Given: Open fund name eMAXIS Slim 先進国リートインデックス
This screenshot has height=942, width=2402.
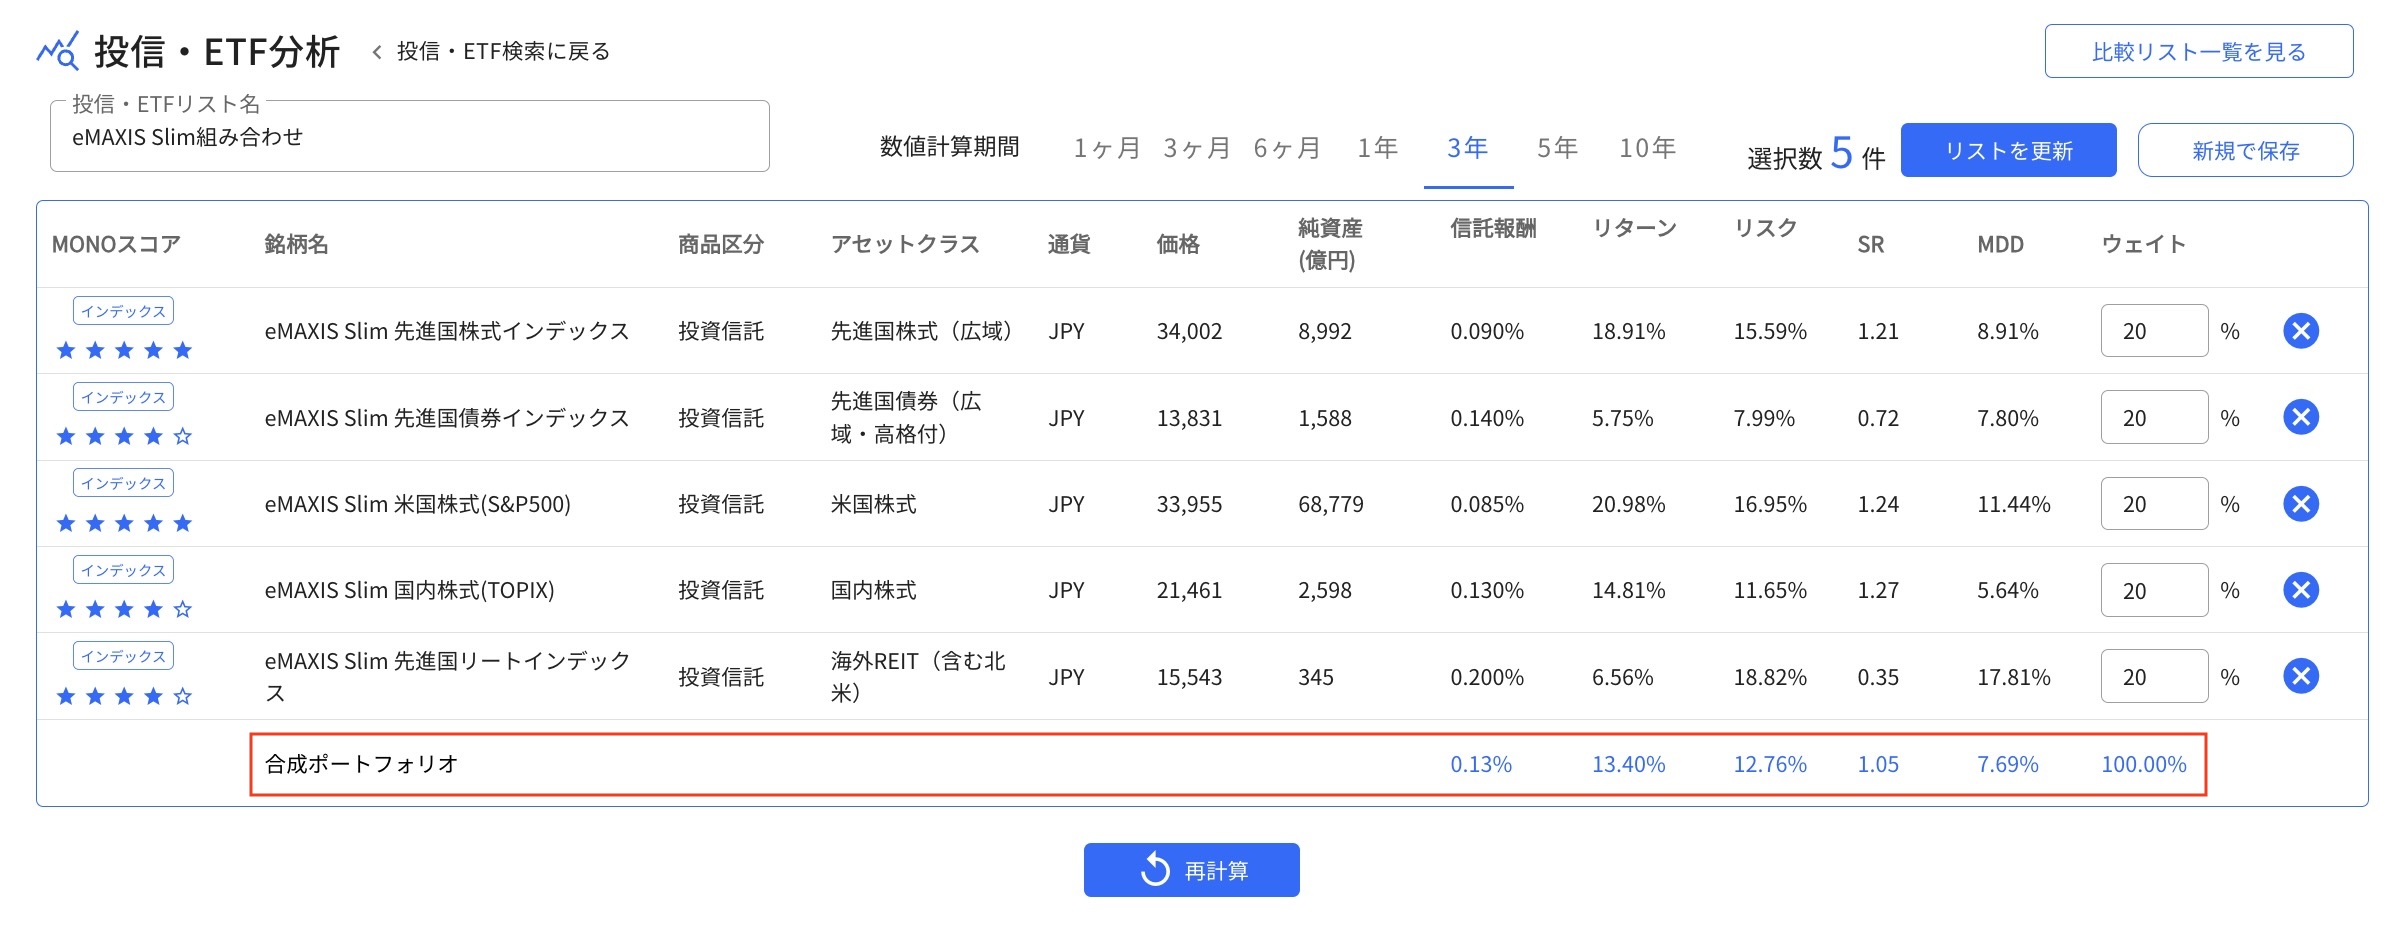Looking at the screenshot, I should point(448,677).
